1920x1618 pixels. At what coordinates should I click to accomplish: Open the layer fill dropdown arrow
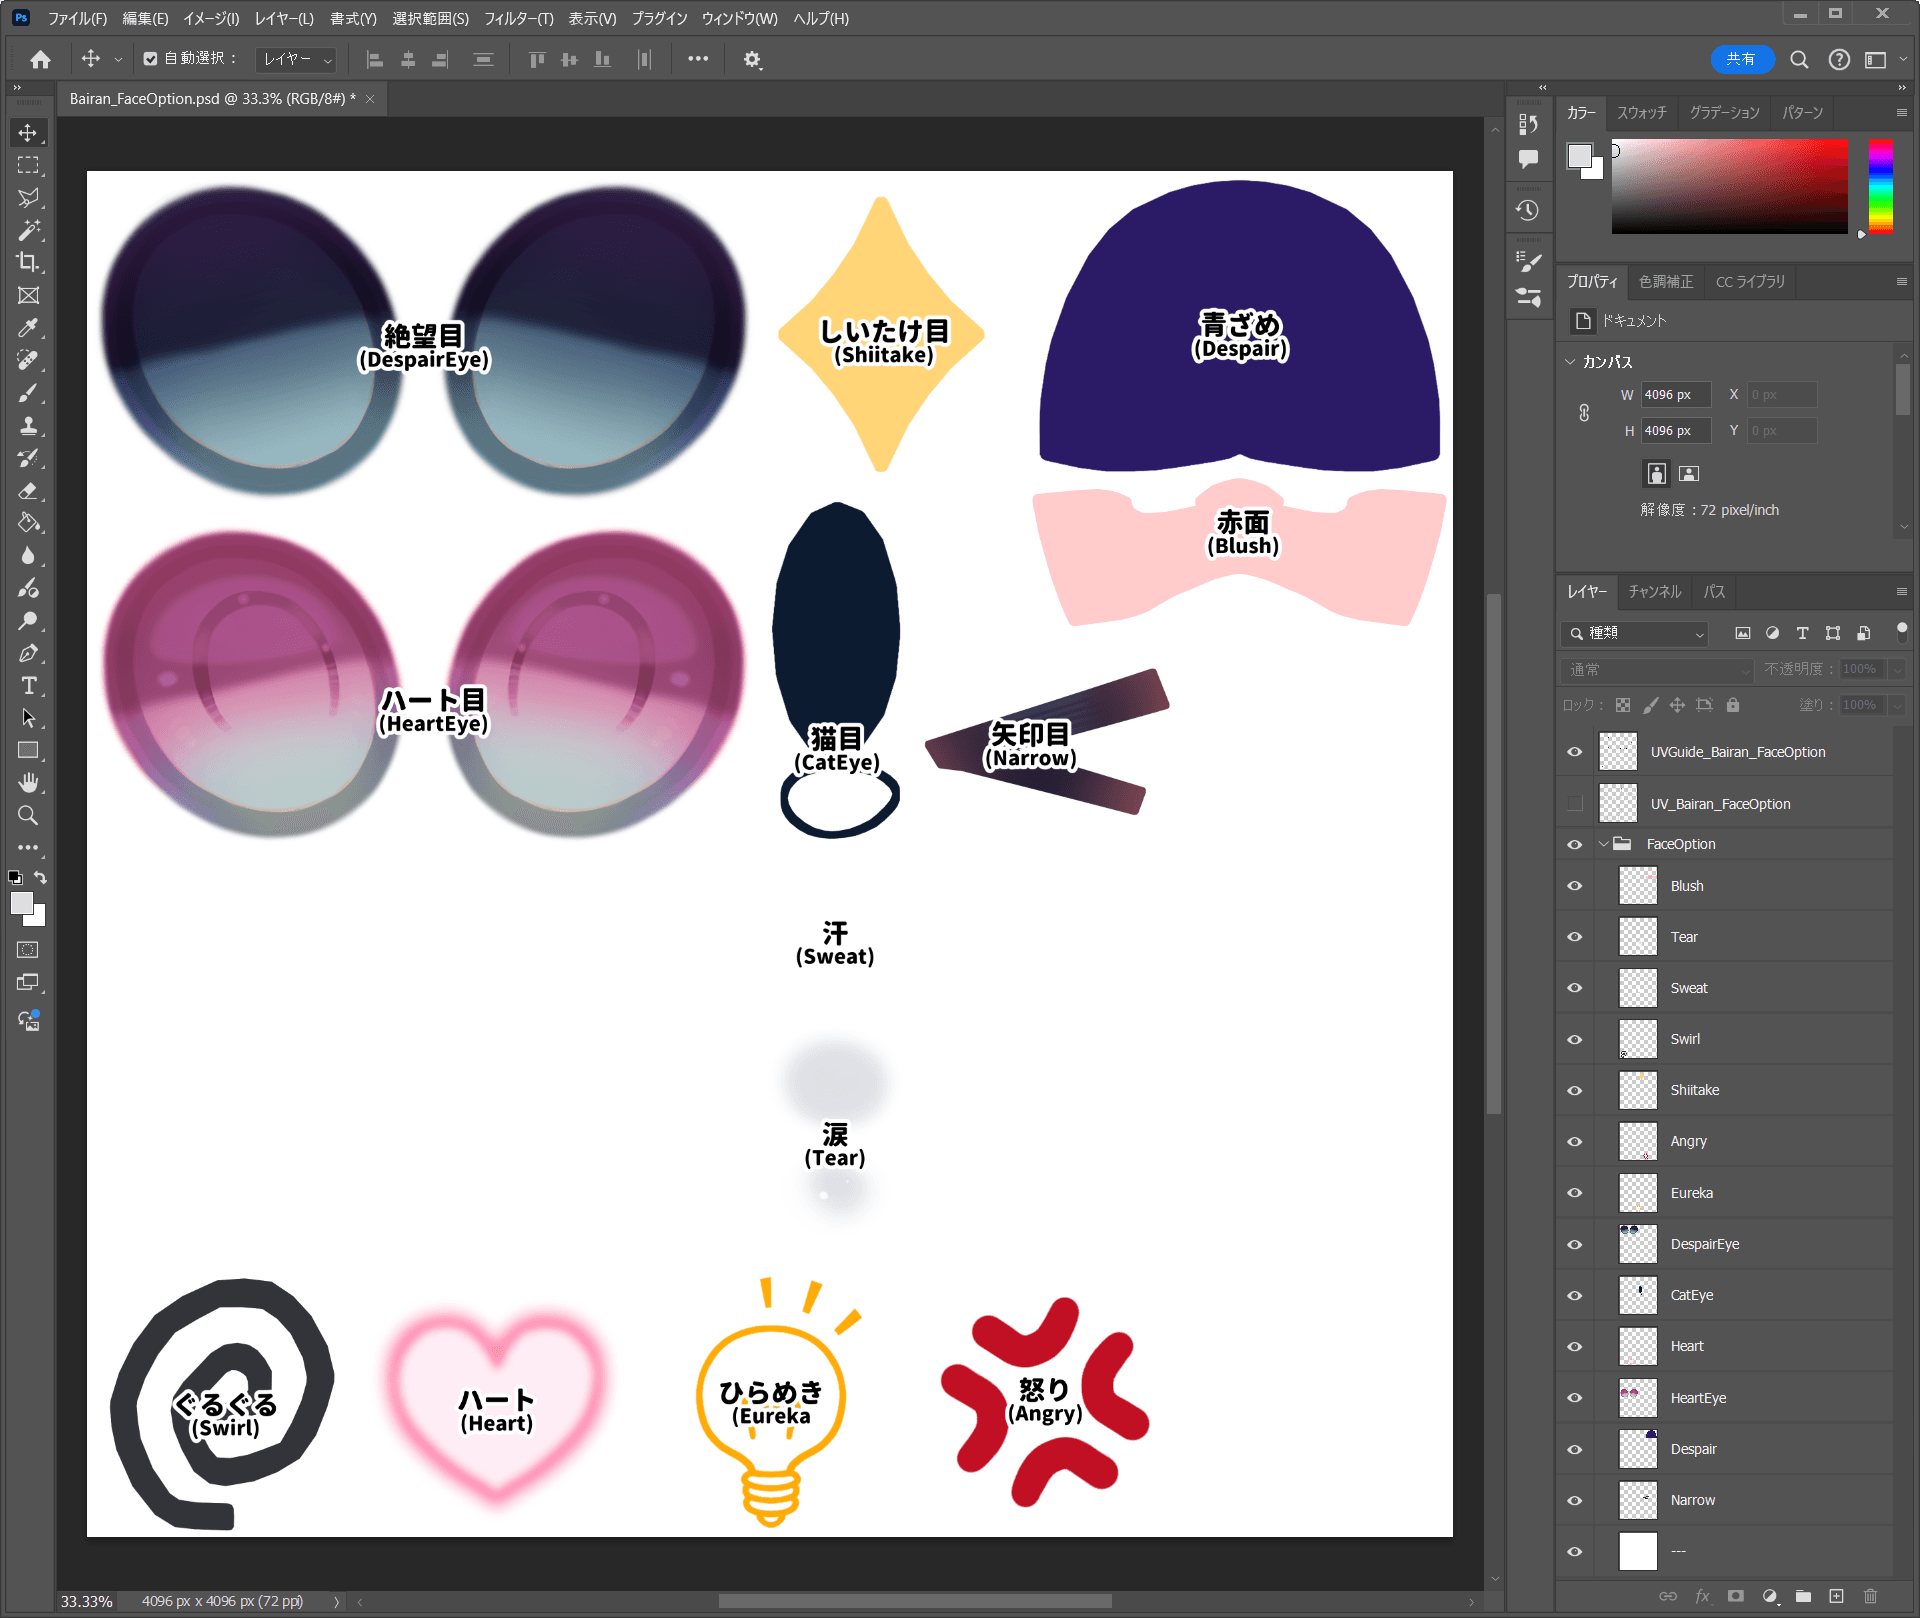pyautogui.click(x=1896, y=705)
